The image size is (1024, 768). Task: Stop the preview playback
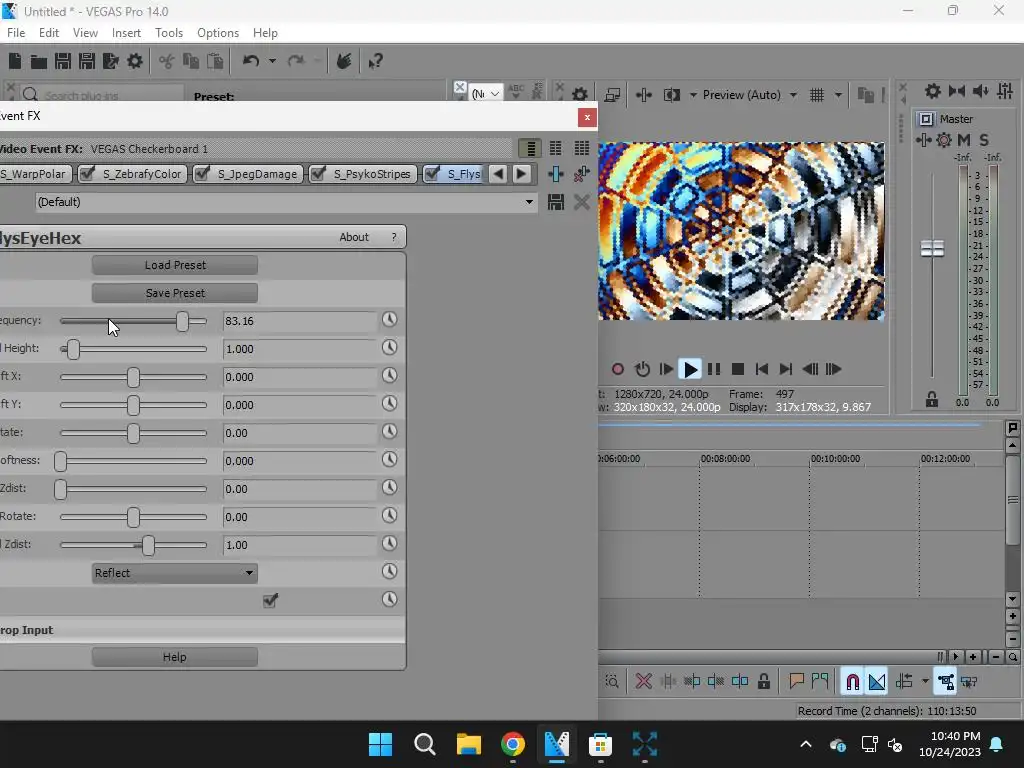click(x=738, y=369)
